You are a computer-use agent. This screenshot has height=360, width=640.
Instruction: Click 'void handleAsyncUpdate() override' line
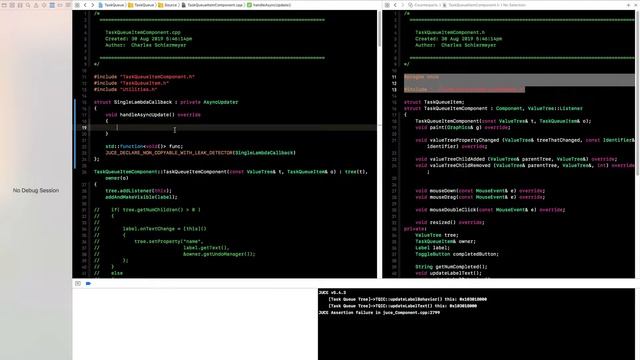tap(153, 115)
